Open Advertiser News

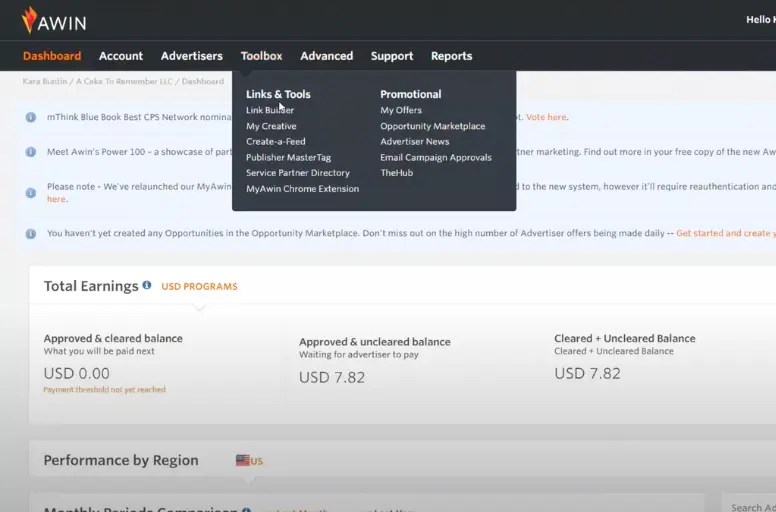(415, 141)
